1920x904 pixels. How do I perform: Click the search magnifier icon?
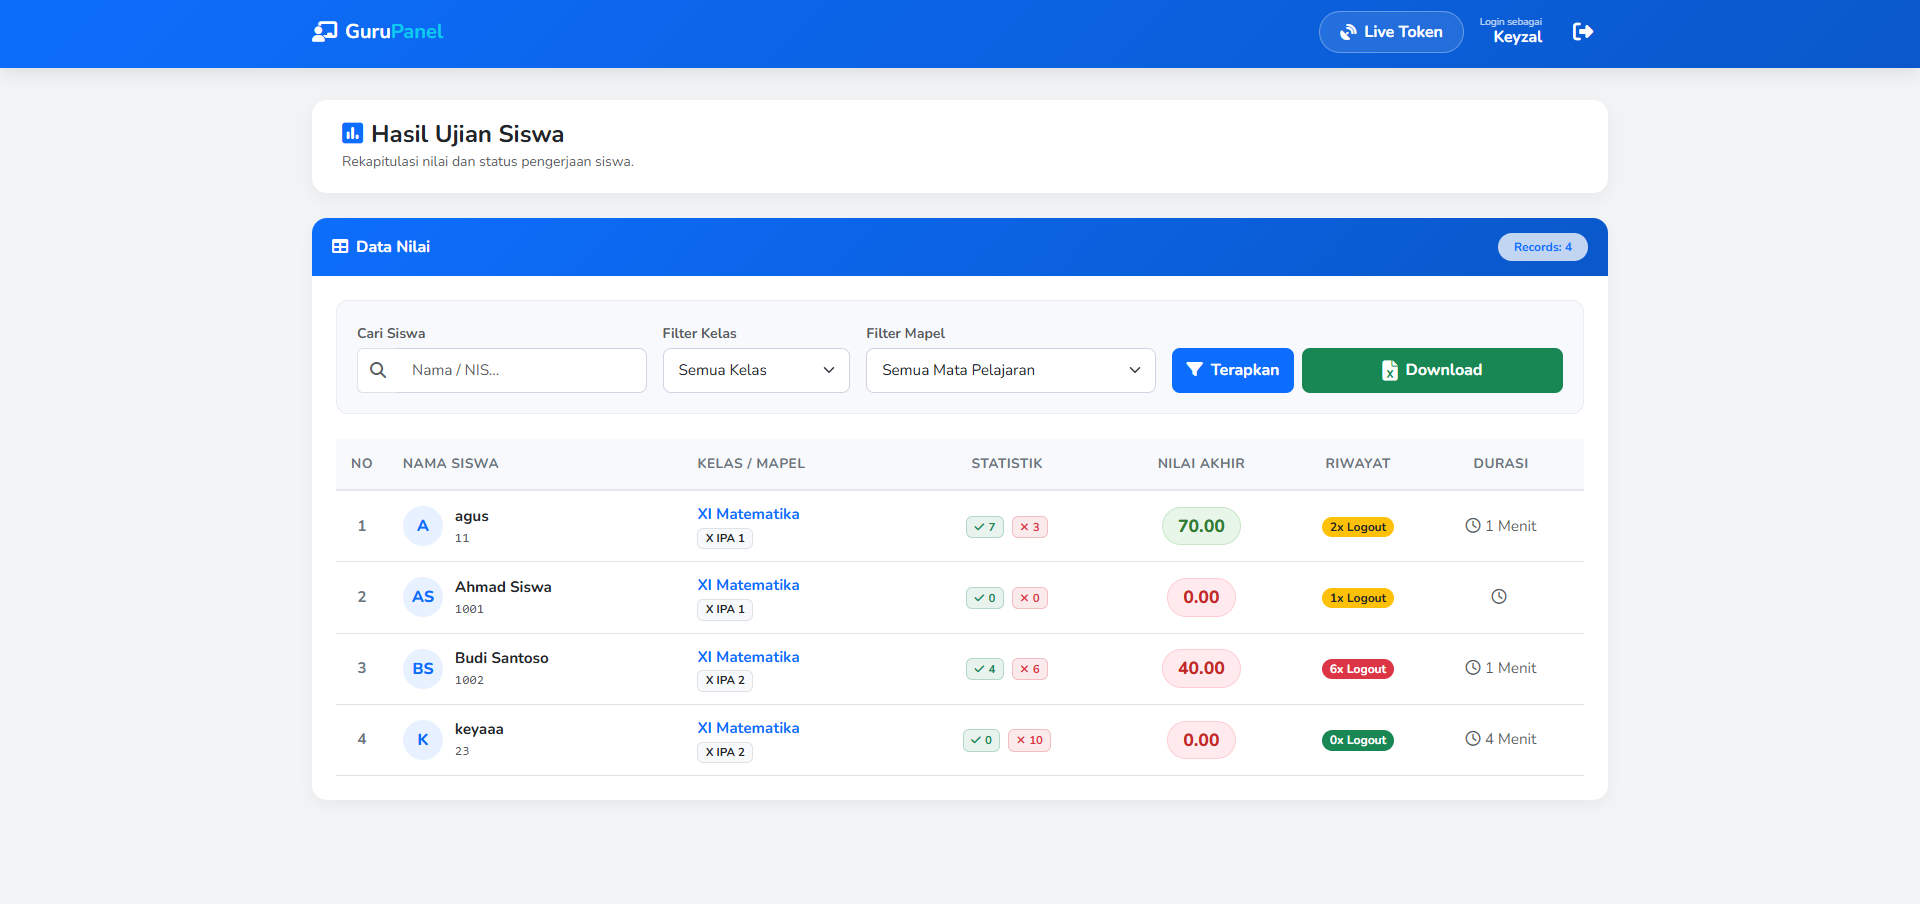coord(378,370)
